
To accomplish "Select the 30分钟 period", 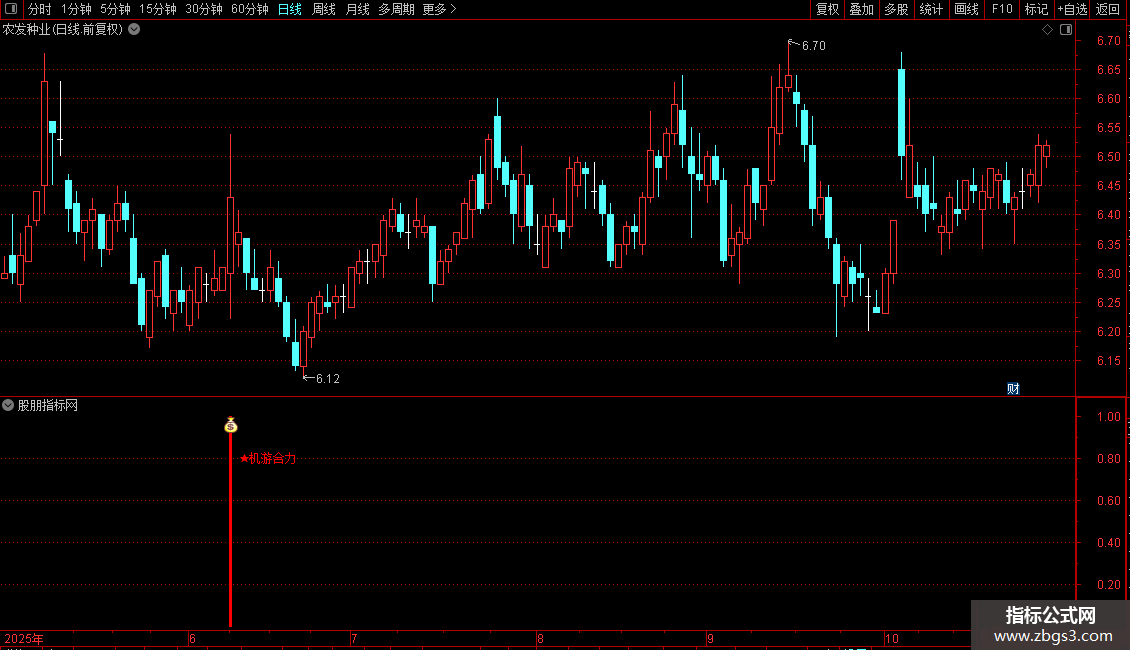I will coord(203,9).
